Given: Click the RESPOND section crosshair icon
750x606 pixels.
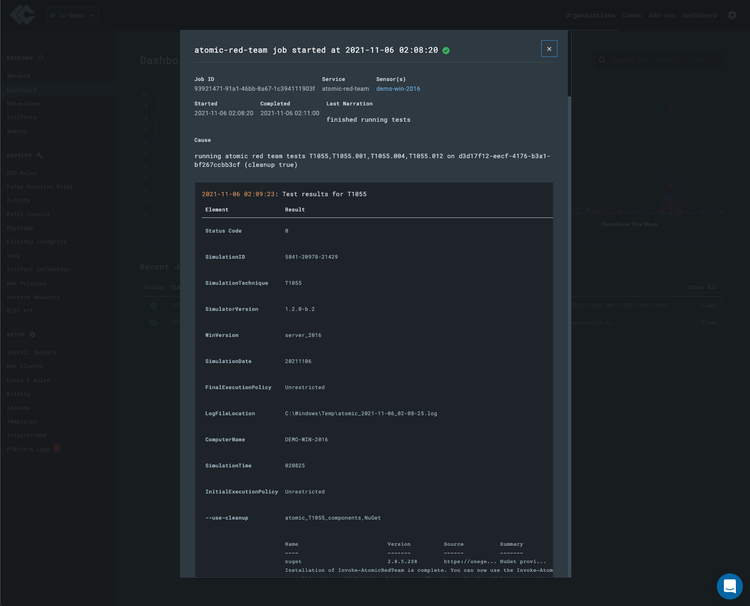Looking at the screenshot, I should tap(41, 58).
